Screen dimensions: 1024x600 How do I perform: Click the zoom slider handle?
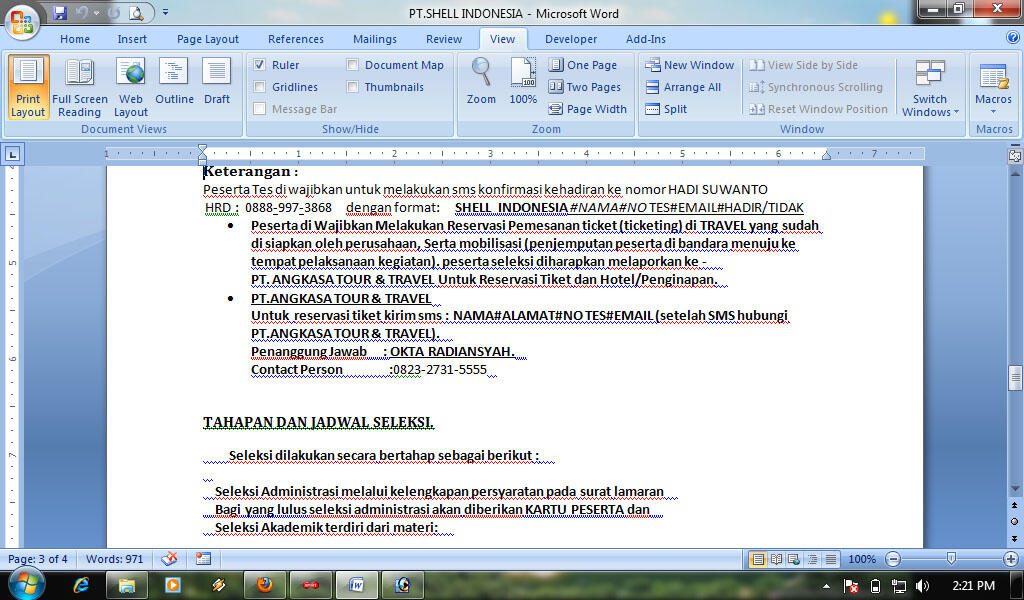[952, 559]
